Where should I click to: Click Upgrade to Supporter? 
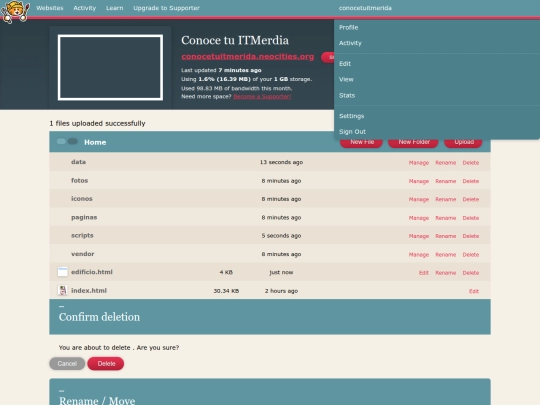coord(166,8)
